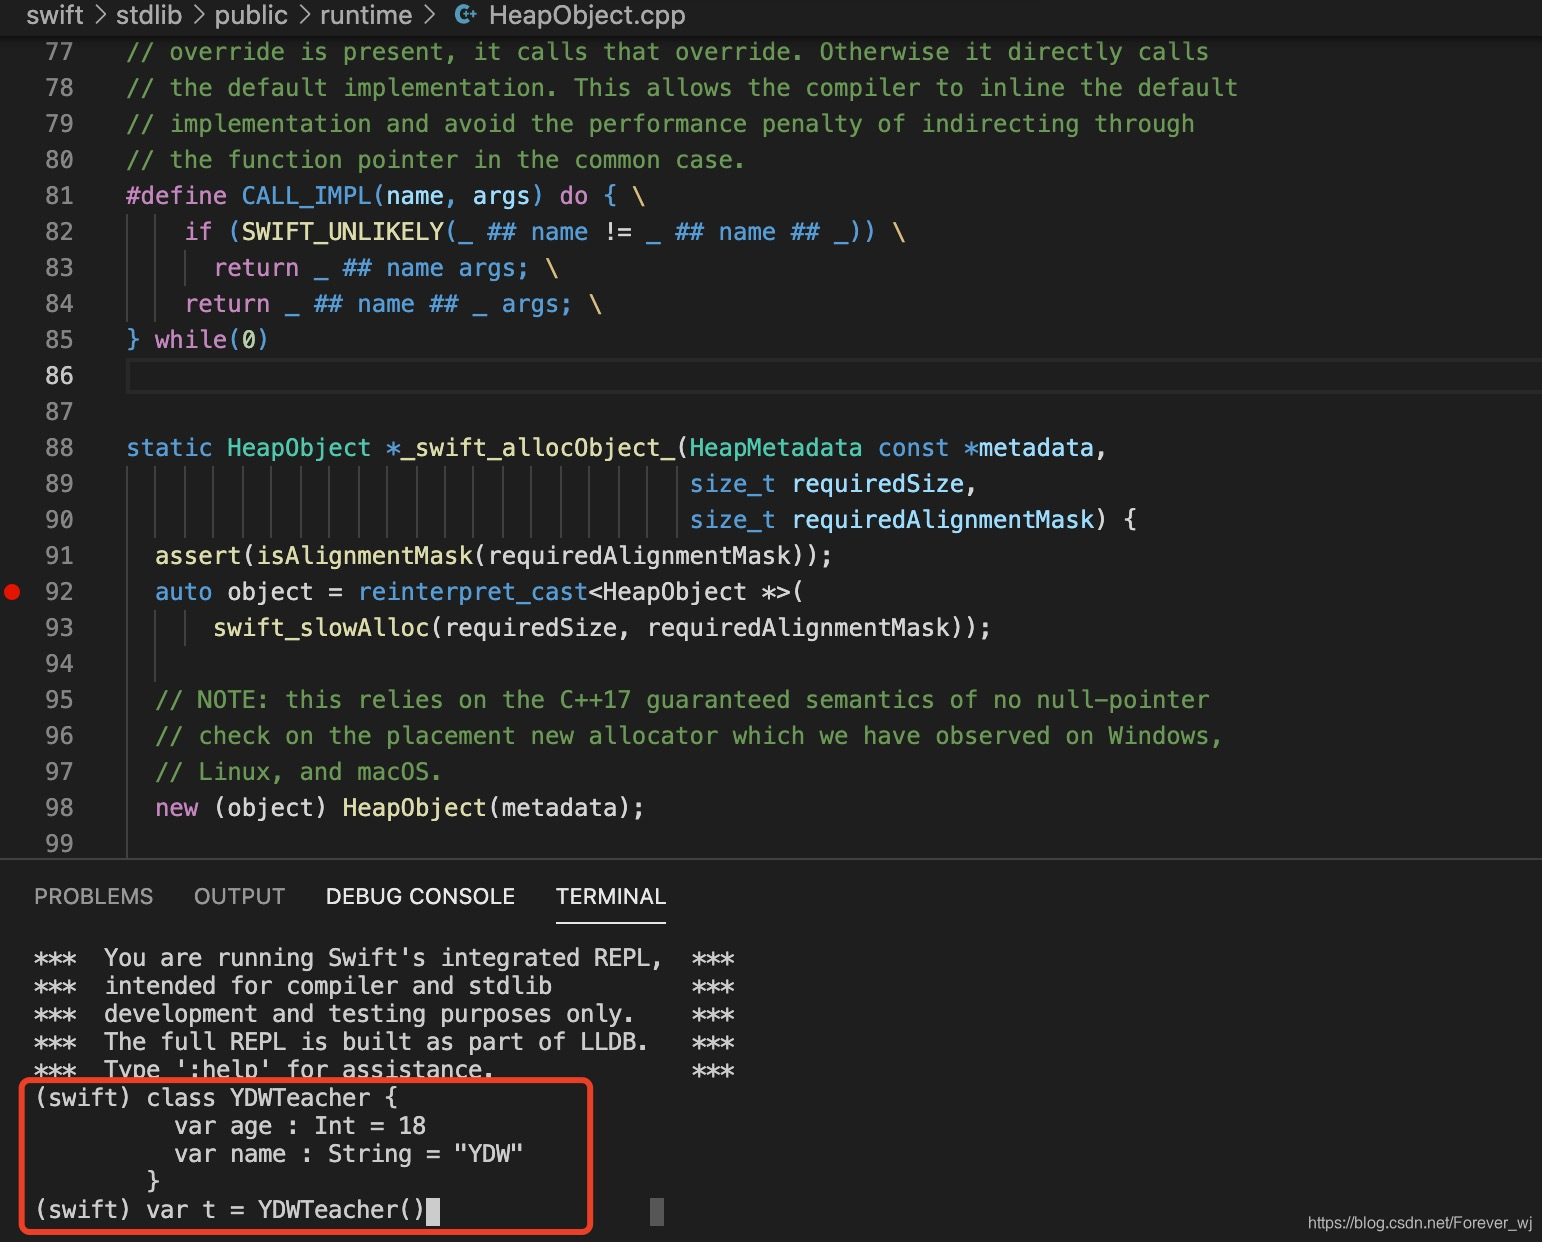Click 'SWIFT_UNLIKELY' on line 82
The width and height of the screenshot is (1542, 1242).
pyautogui.click(x=343, y=232)
